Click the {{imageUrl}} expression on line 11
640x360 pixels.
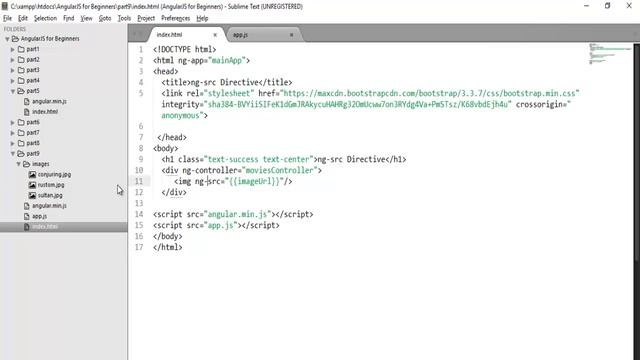(x=254, y=181)
